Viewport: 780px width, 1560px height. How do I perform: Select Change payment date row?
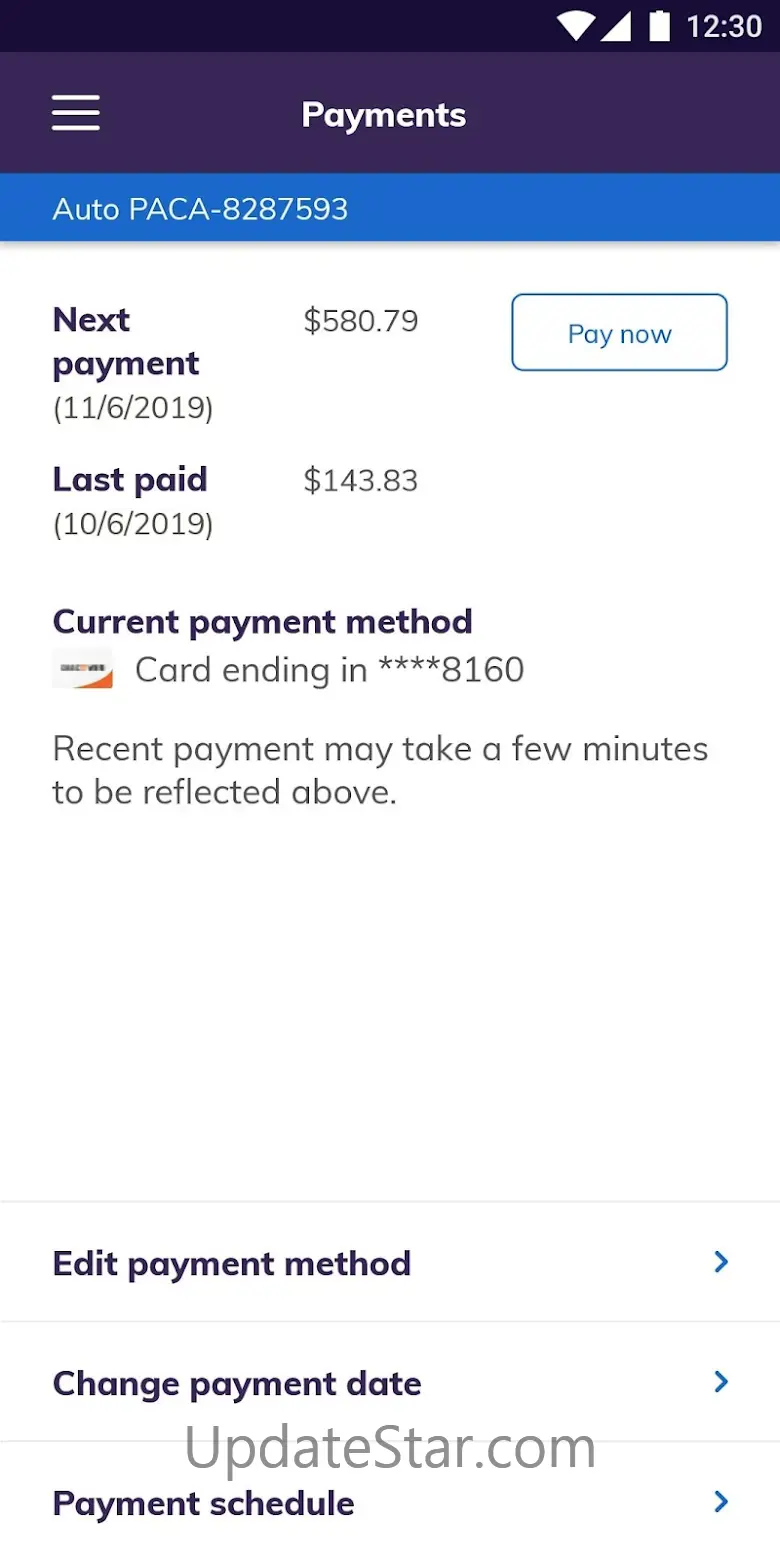click(237, 1383)
